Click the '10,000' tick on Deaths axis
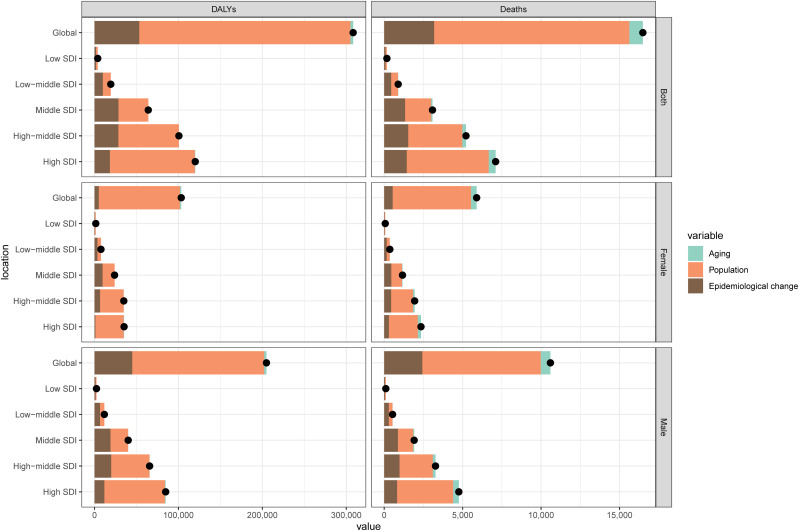799x531 pixels. pyautogui.click(x=541, y=515)
